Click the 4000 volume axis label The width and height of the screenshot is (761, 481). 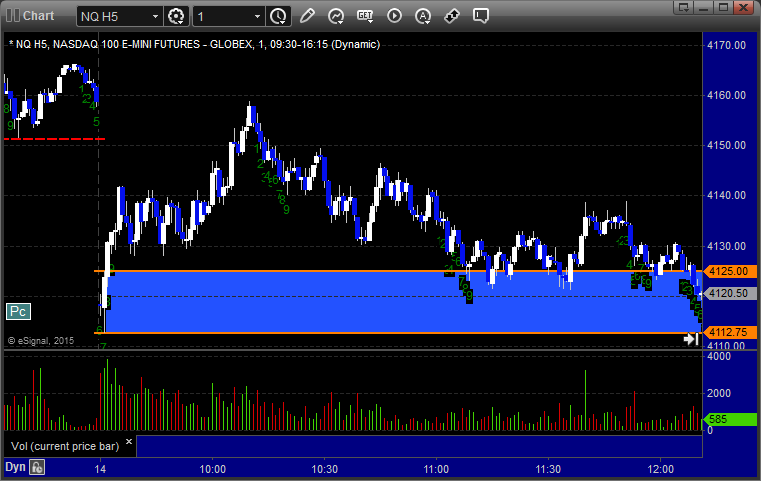pyautogui.click(x=719, y=356)
